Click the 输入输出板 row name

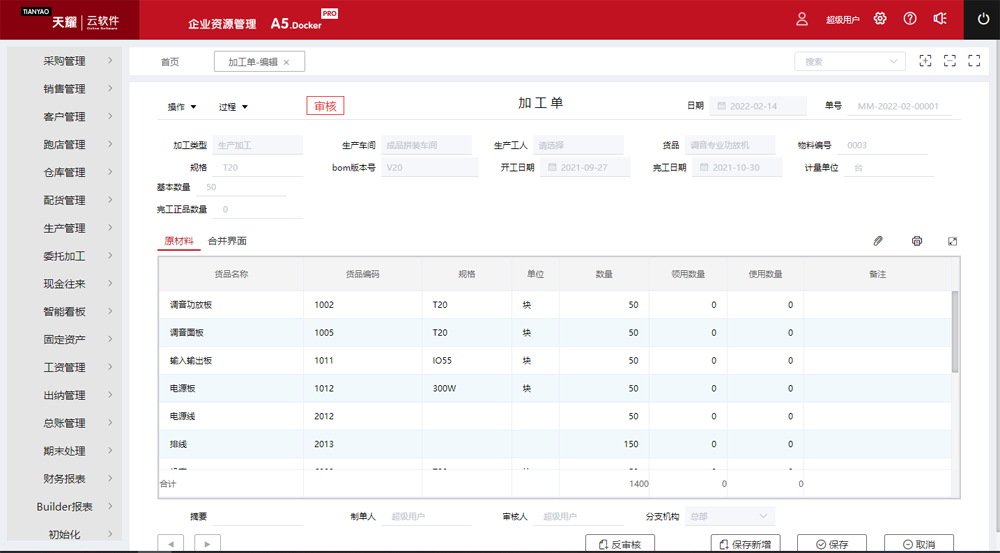pos(191,360)
